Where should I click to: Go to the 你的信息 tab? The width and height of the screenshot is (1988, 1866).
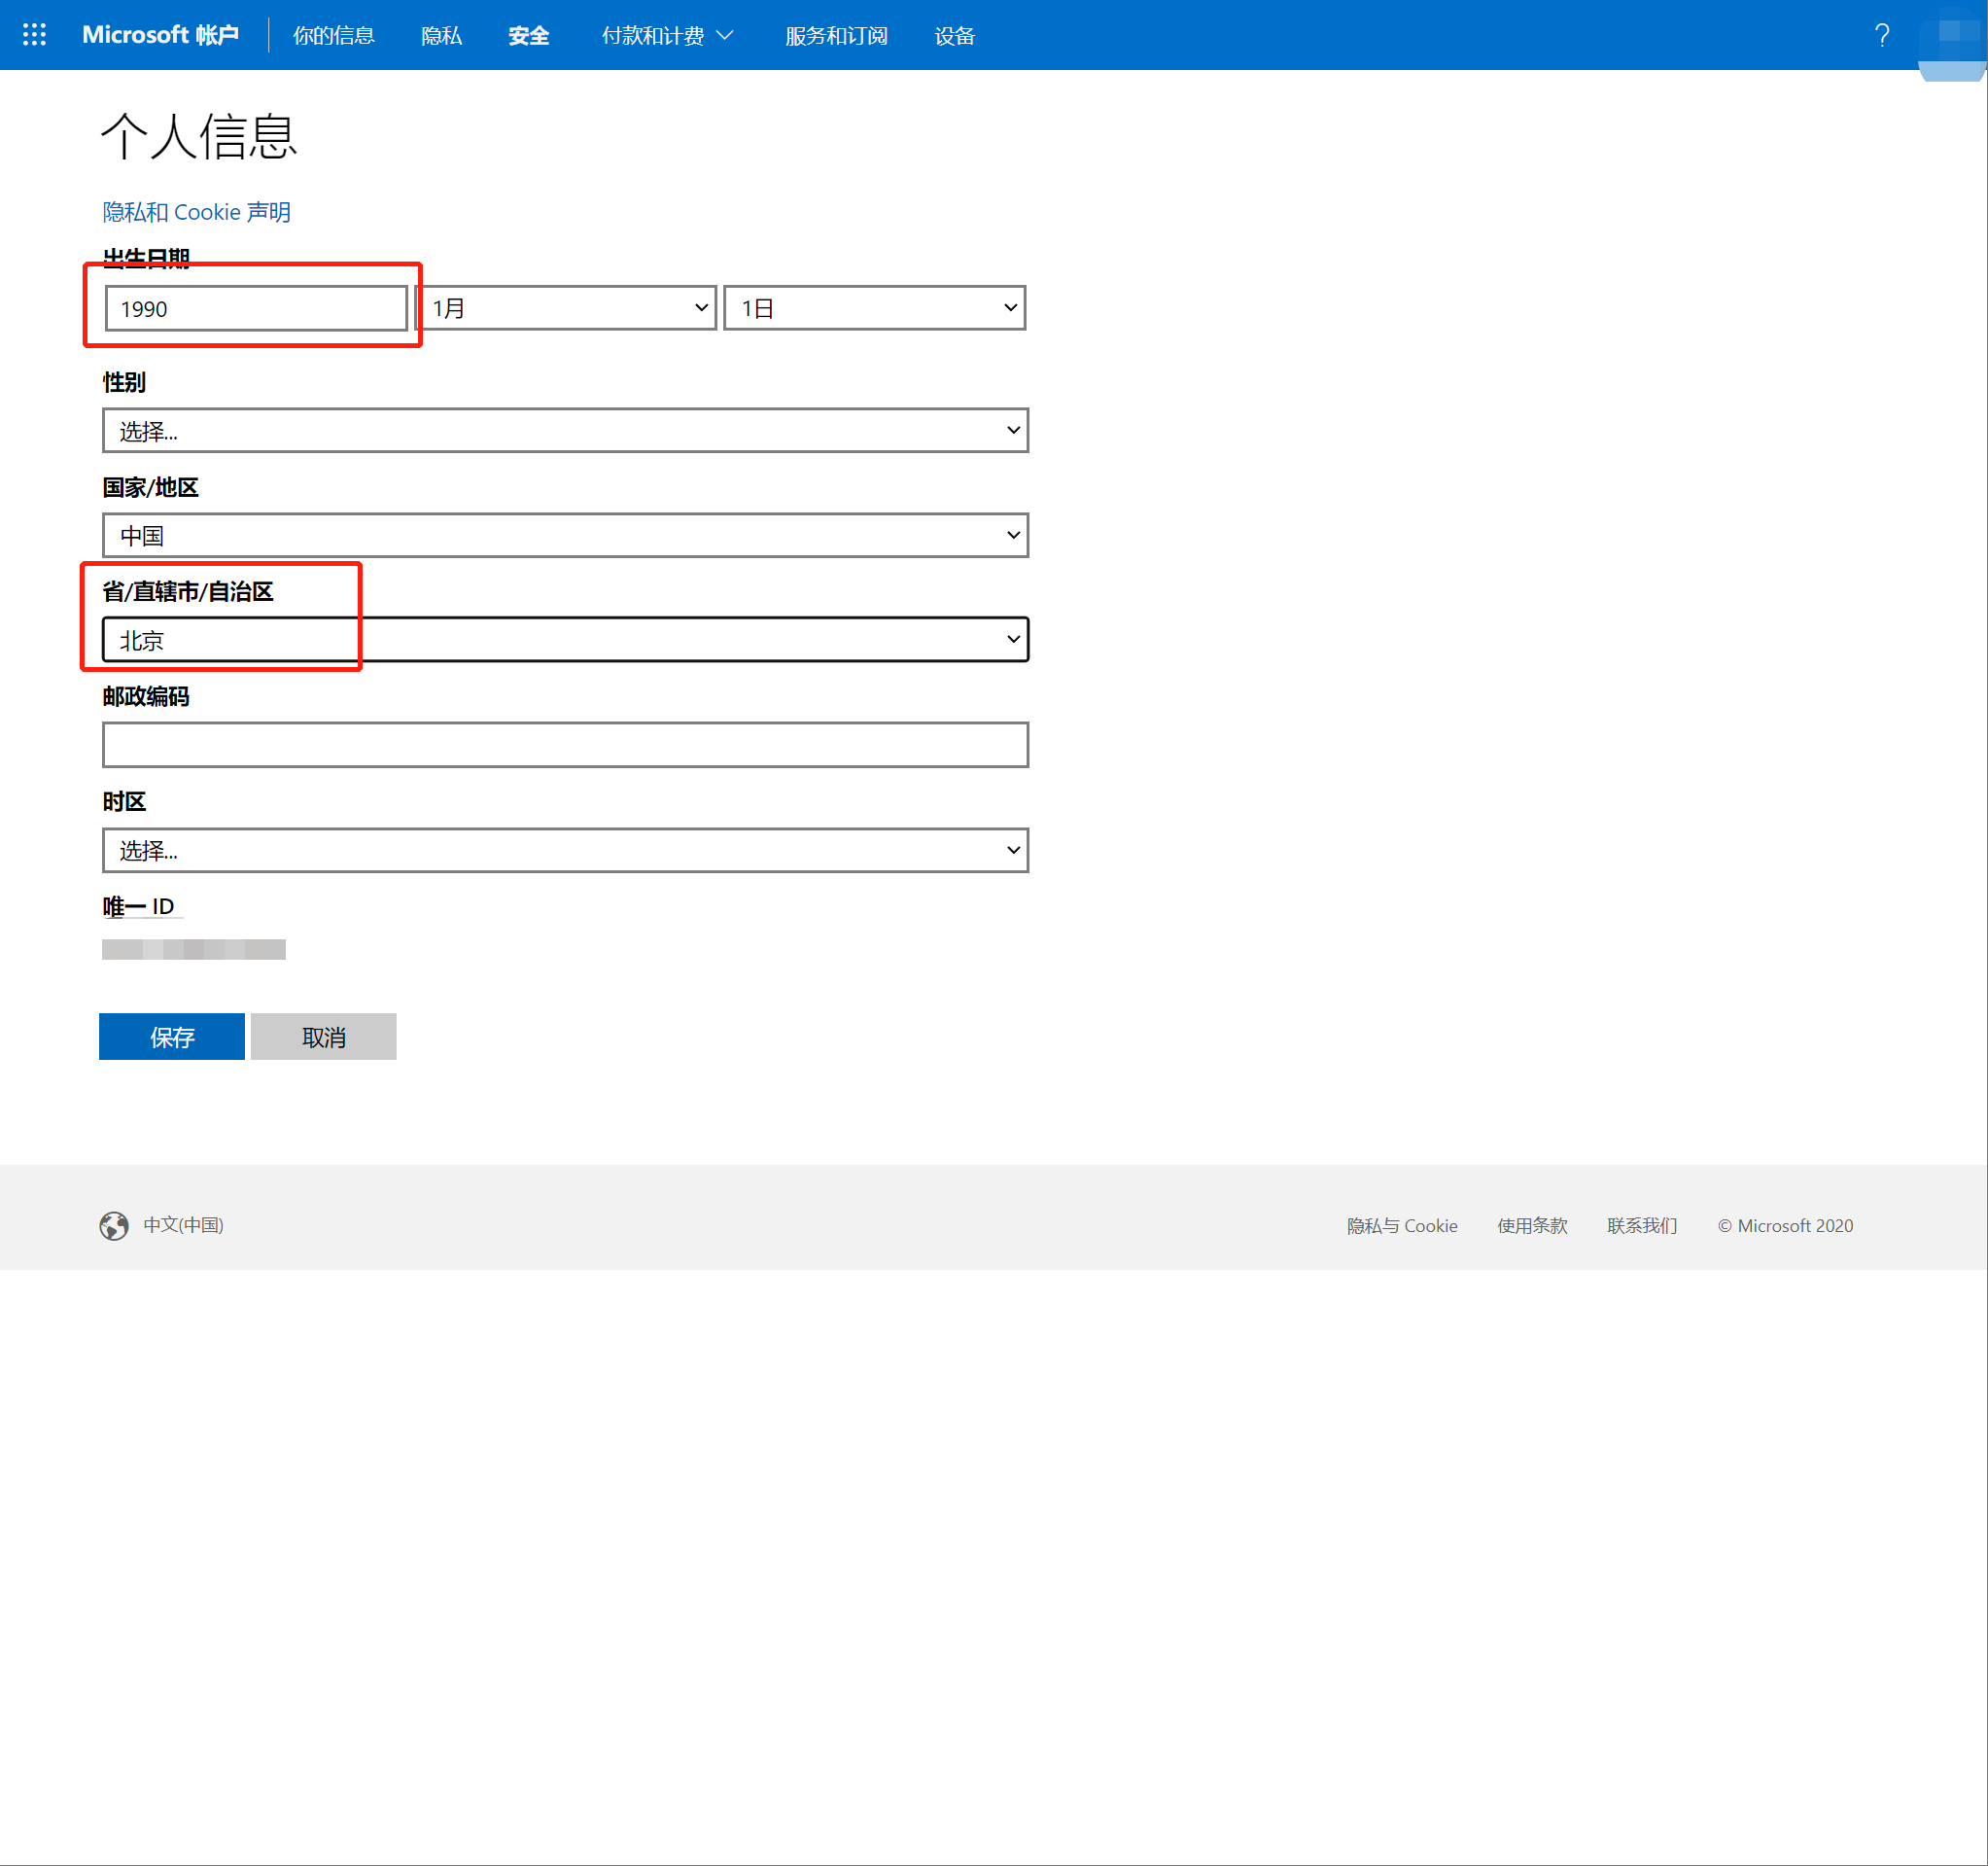[x=333, y=36]
